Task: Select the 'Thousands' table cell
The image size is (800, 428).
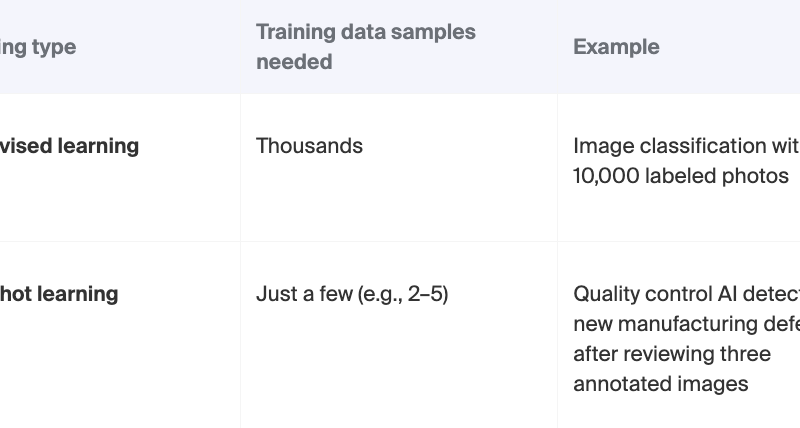Action: coord(309,146)
